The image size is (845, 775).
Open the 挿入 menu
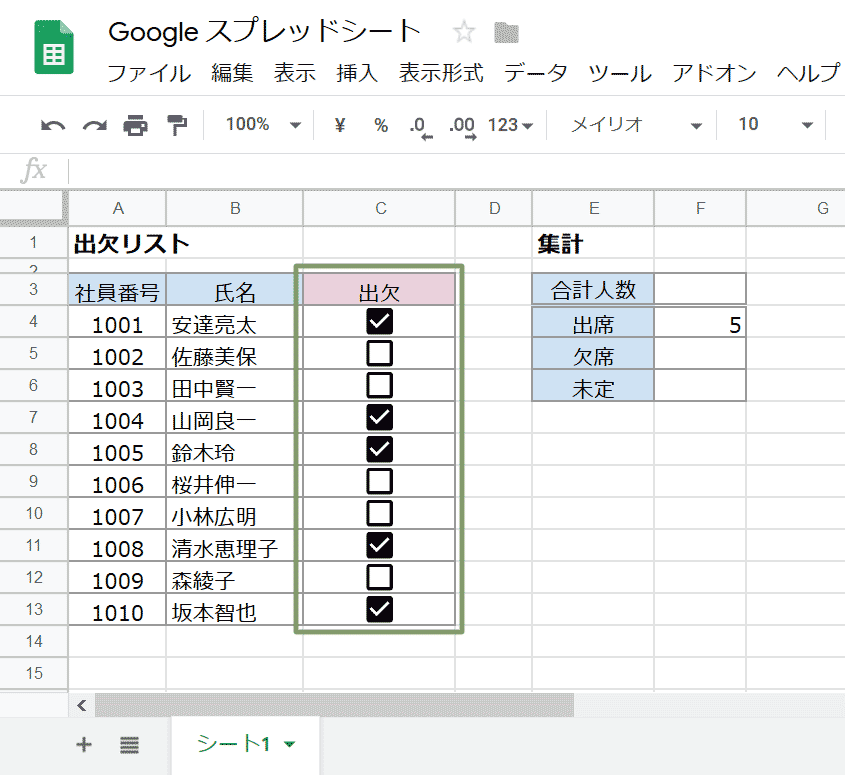[x=358, y=74]
